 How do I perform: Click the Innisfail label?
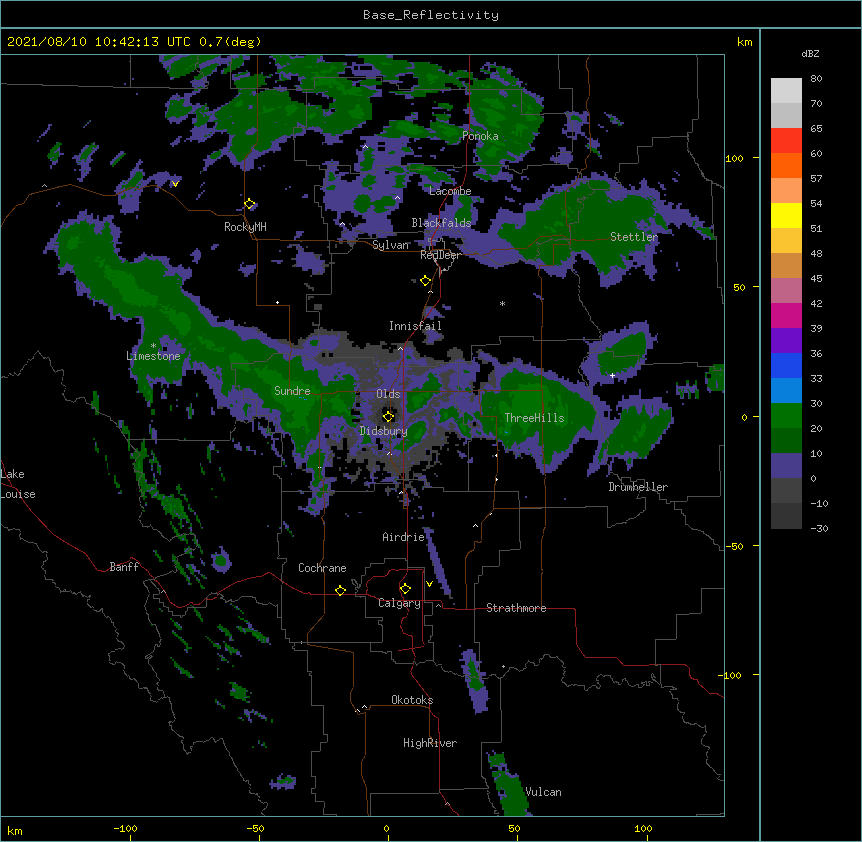point(415,326)
